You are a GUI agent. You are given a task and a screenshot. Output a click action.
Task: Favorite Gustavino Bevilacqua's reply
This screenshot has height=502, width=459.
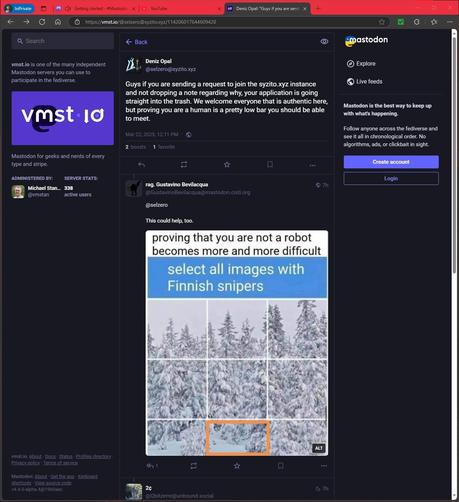(237, 466)
